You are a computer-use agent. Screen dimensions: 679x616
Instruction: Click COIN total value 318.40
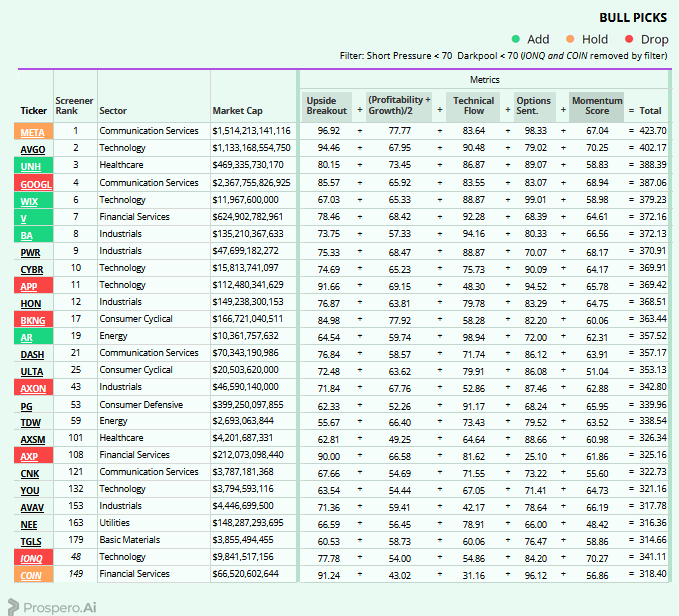(653, 574)
